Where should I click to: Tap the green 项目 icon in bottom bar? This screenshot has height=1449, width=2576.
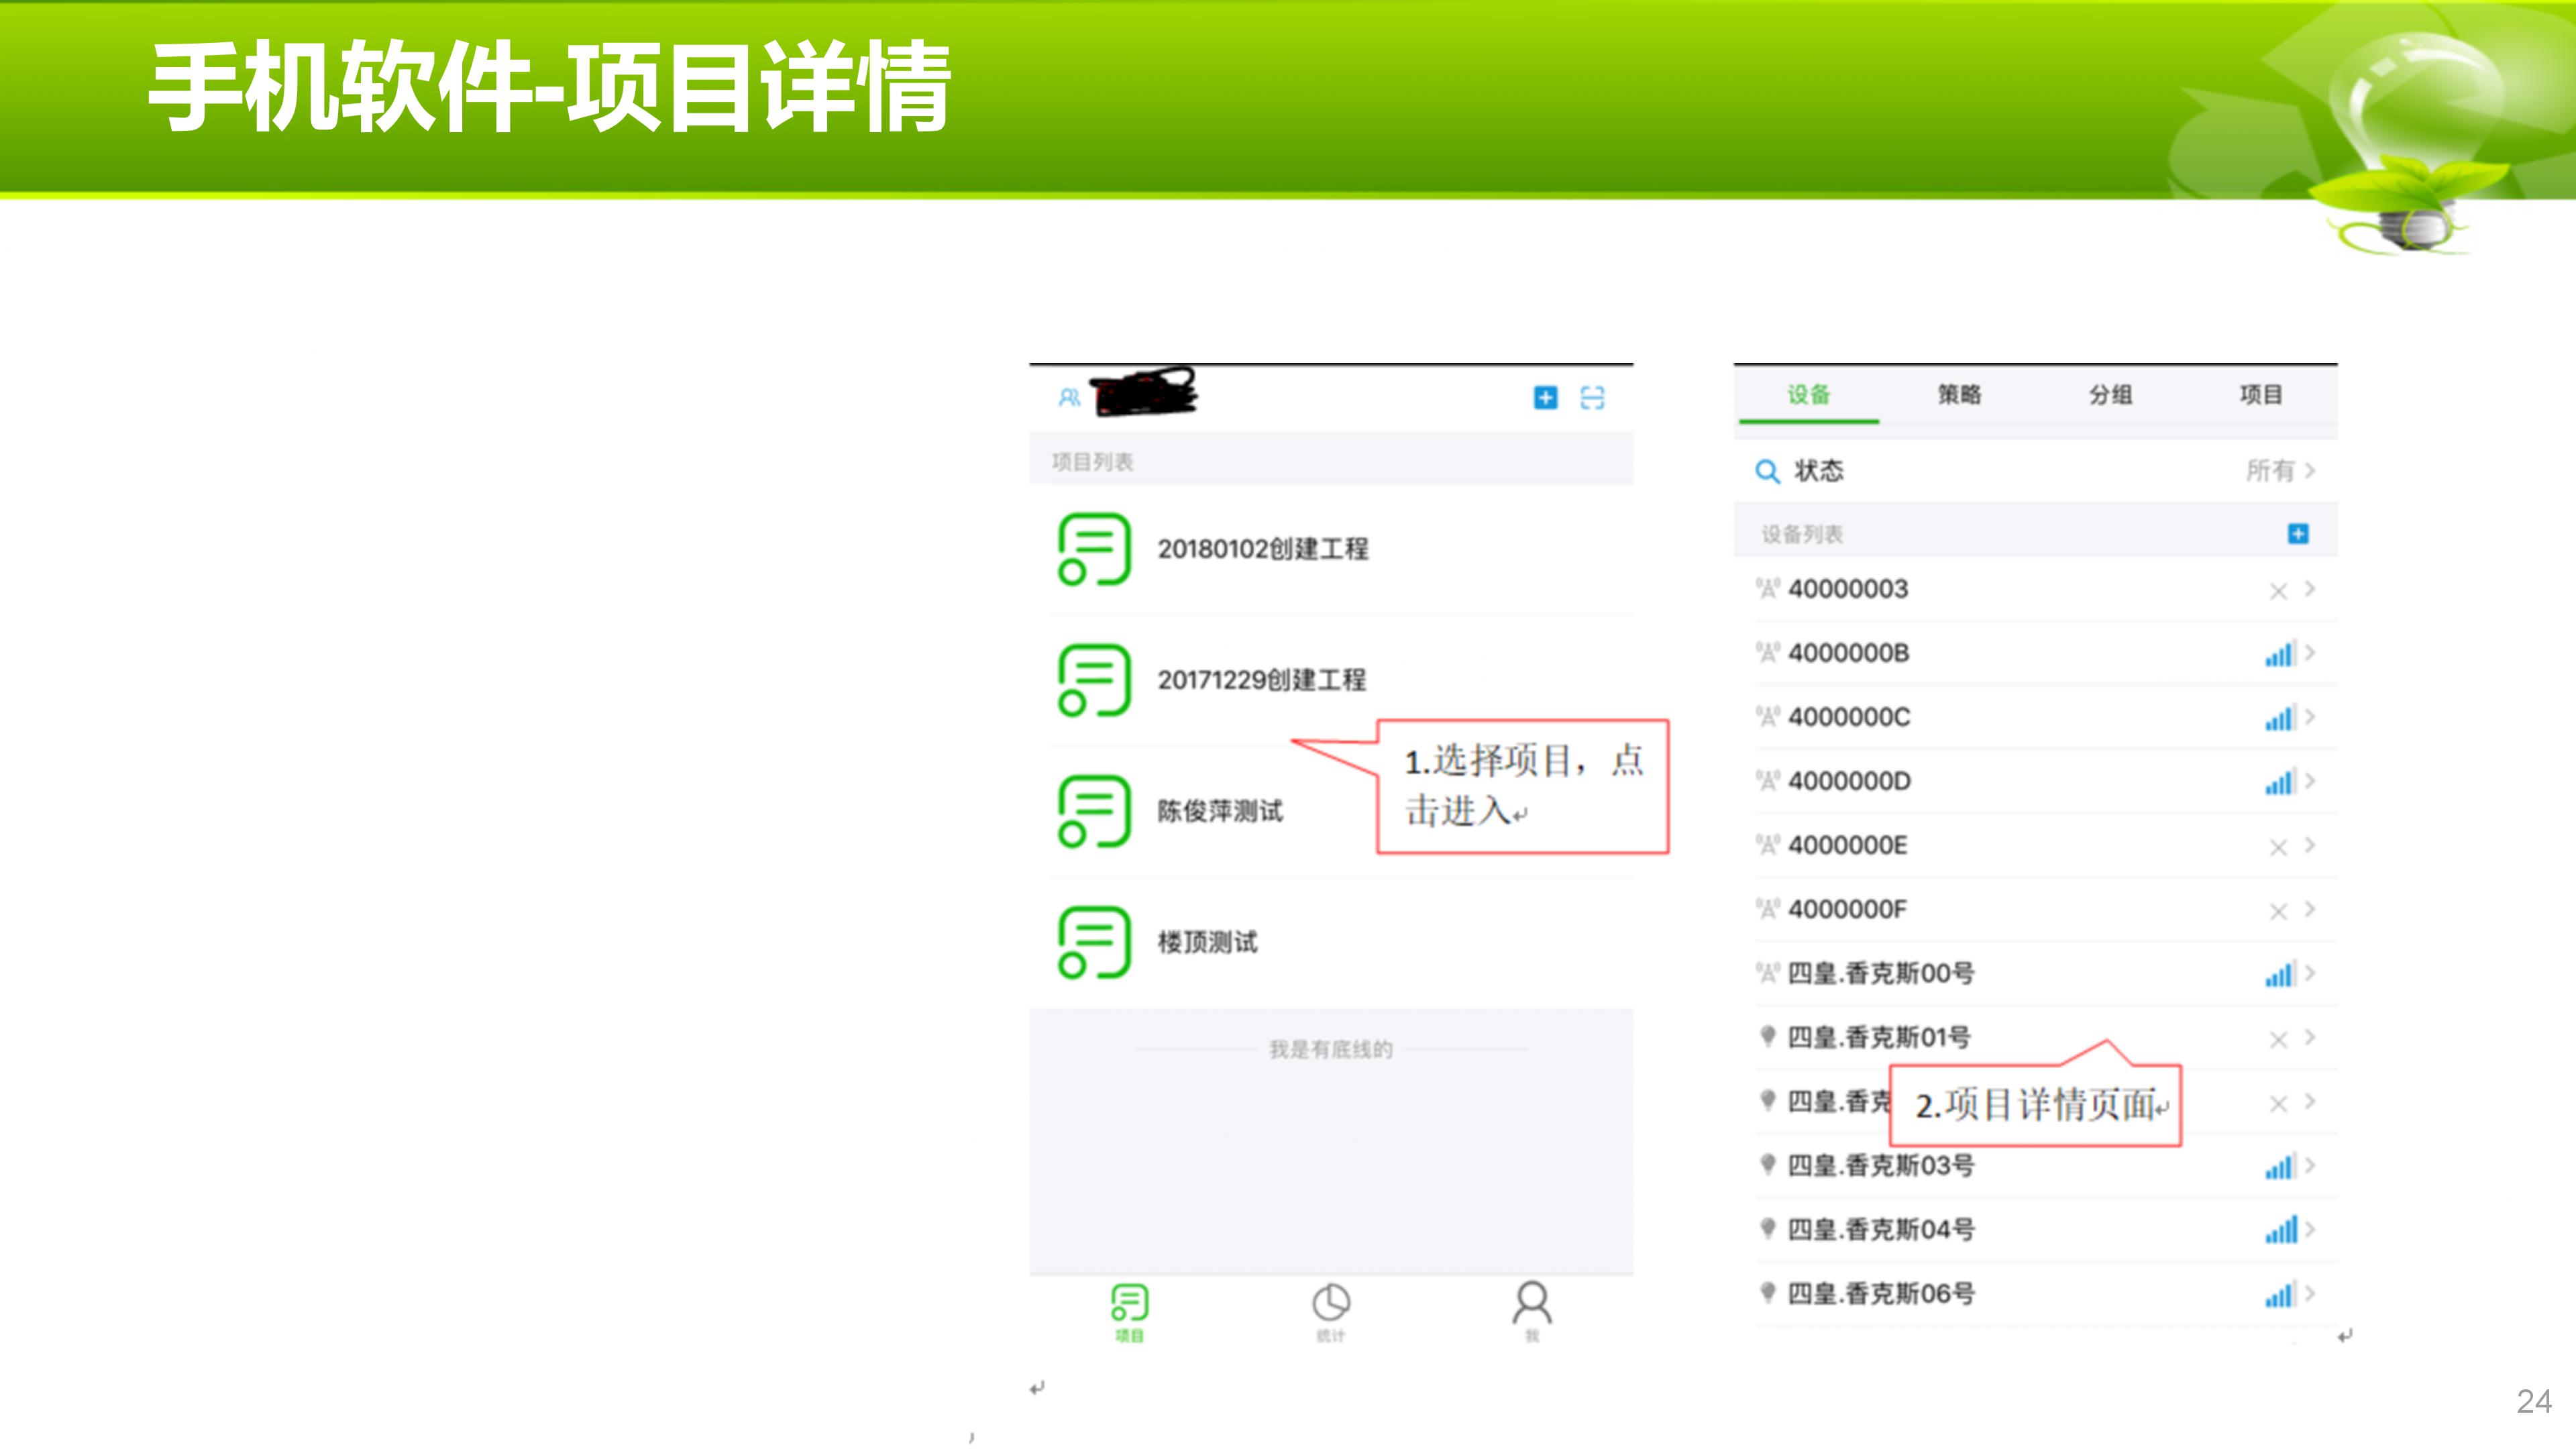coord(1129,1303)
